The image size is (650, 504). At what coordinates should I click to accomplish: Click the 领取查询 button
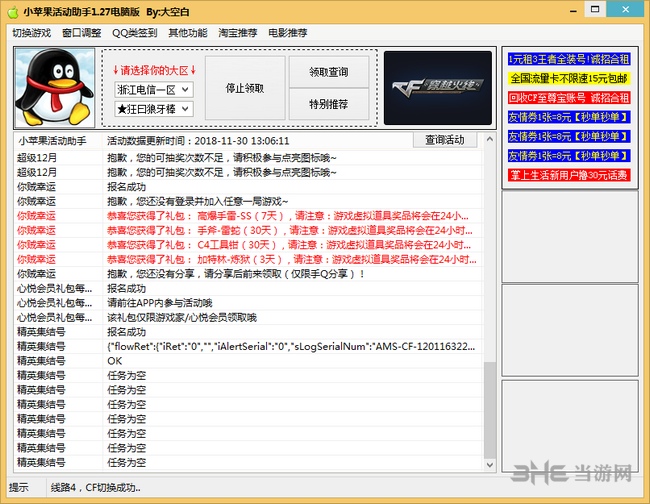pyautogui.click(x=329, y=72)
